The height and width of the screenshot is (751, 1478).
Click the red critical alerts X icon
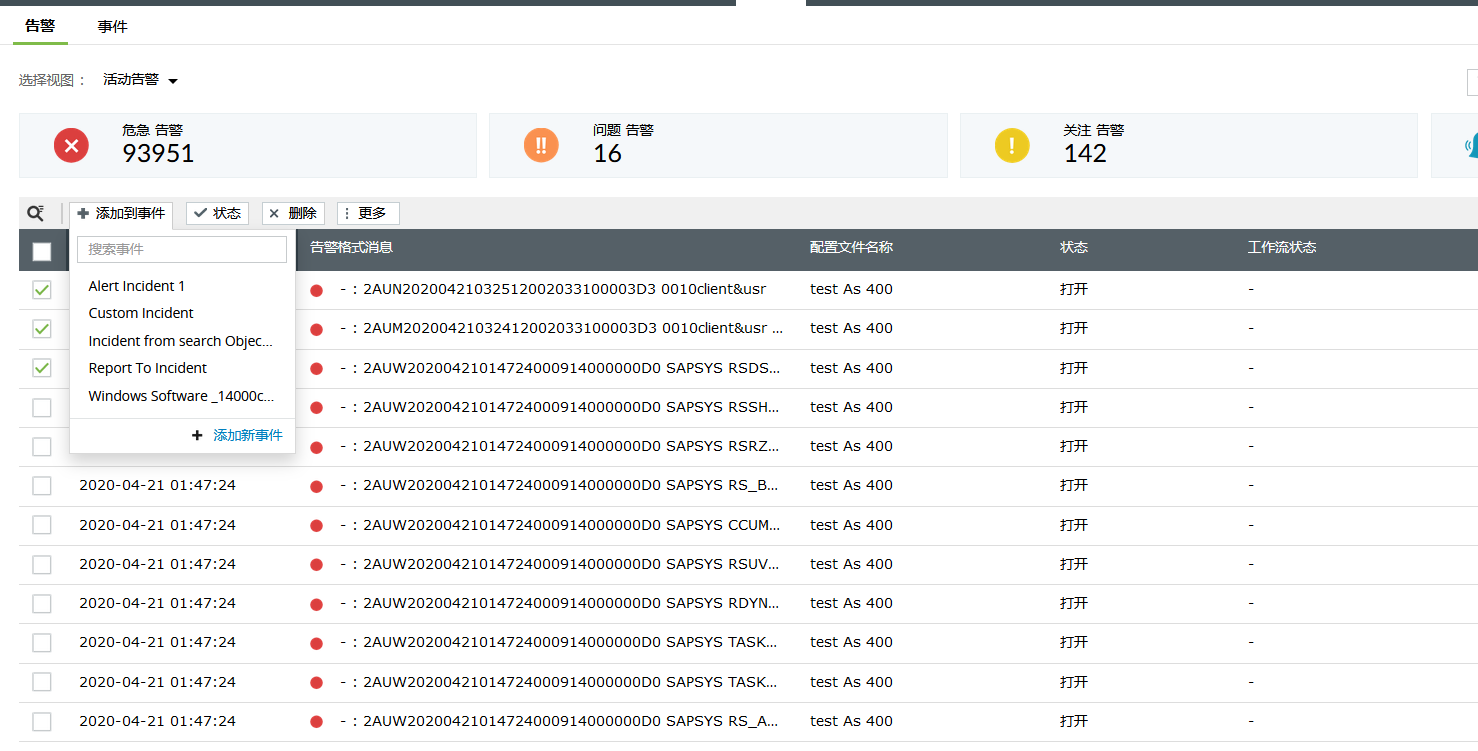71,146
